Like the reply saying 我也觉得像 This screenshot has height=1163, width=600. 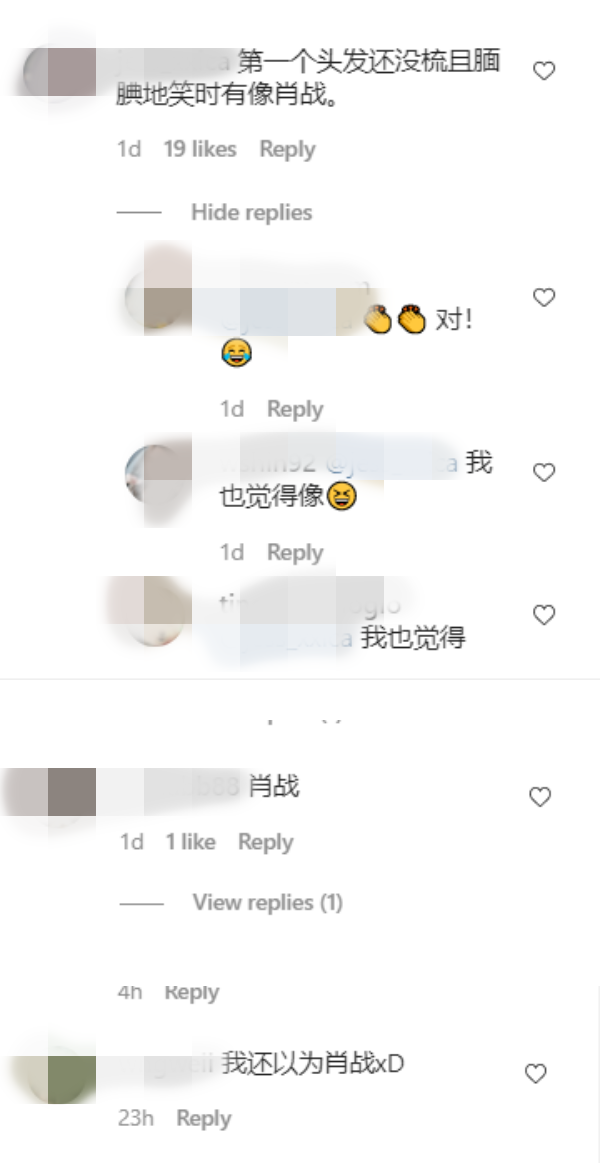tap(544, 472)
